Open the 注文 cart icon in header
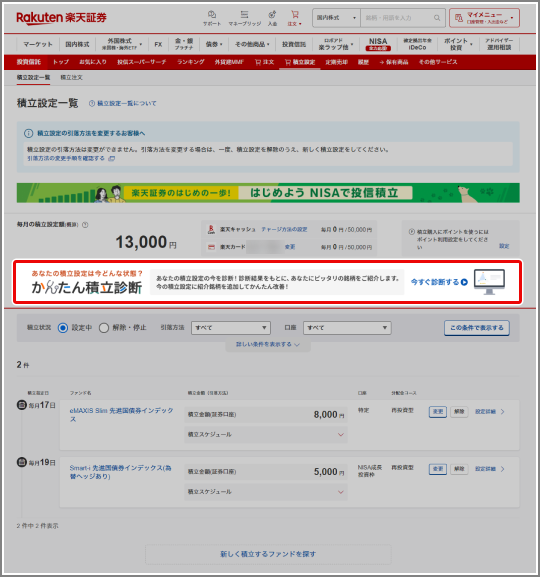Viewport: 540px width, 577px height. [x=294, y=18]
